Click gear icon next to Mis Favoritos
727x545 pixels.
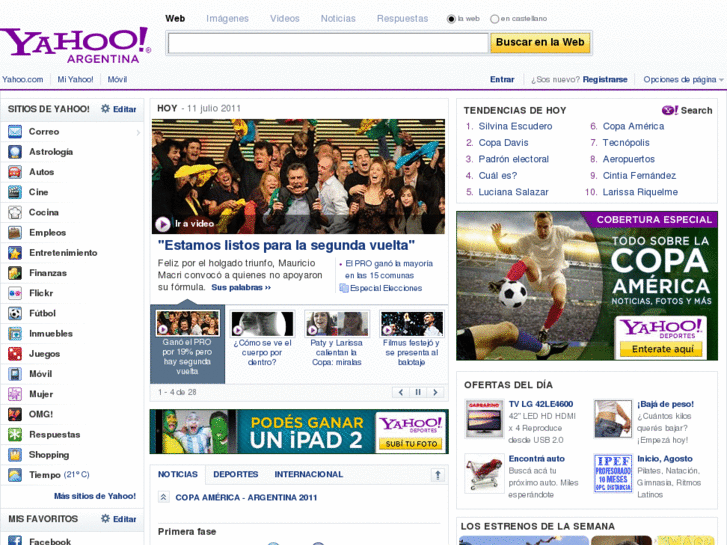(x=105, y=519)
